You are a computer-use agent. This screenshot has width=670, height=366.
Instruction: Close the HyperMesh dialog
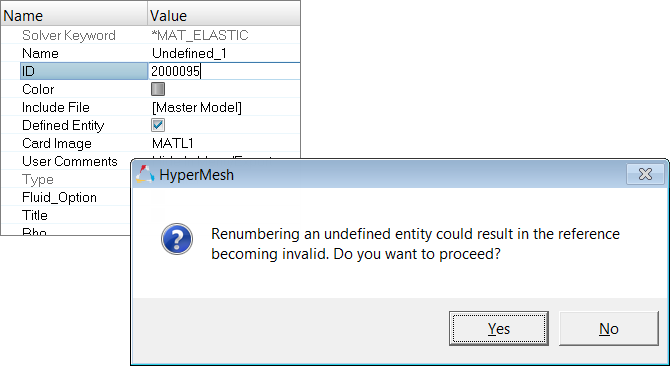coord(645,174)
